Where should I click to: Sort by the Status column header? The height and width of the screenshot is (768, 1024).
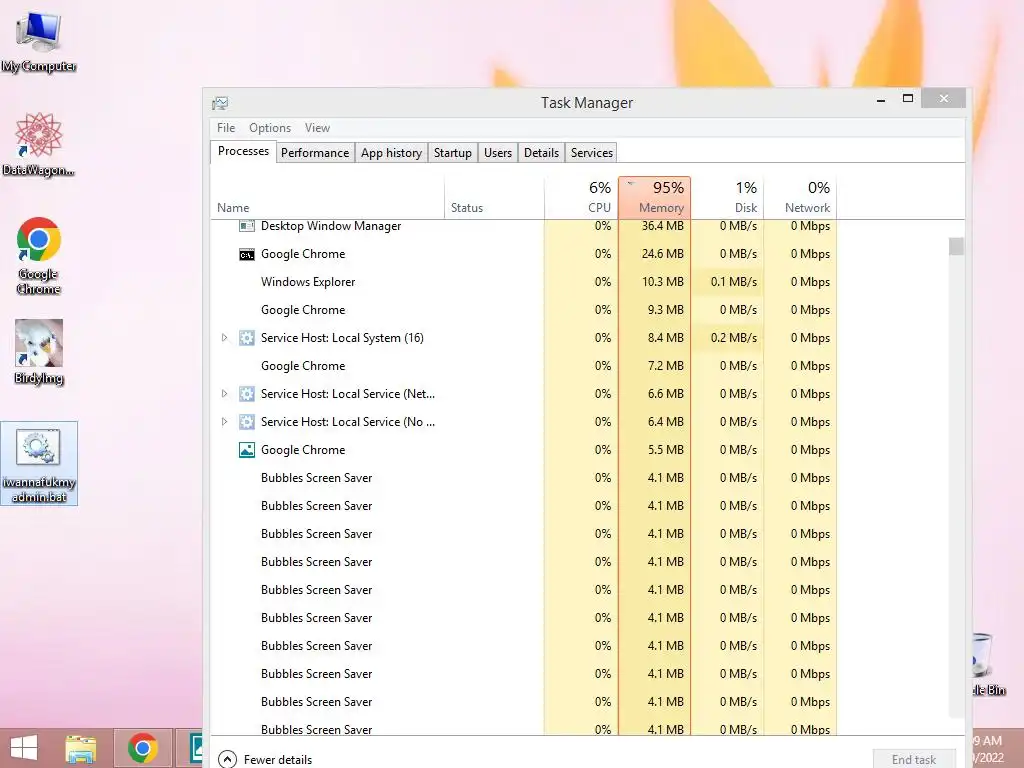494,197
